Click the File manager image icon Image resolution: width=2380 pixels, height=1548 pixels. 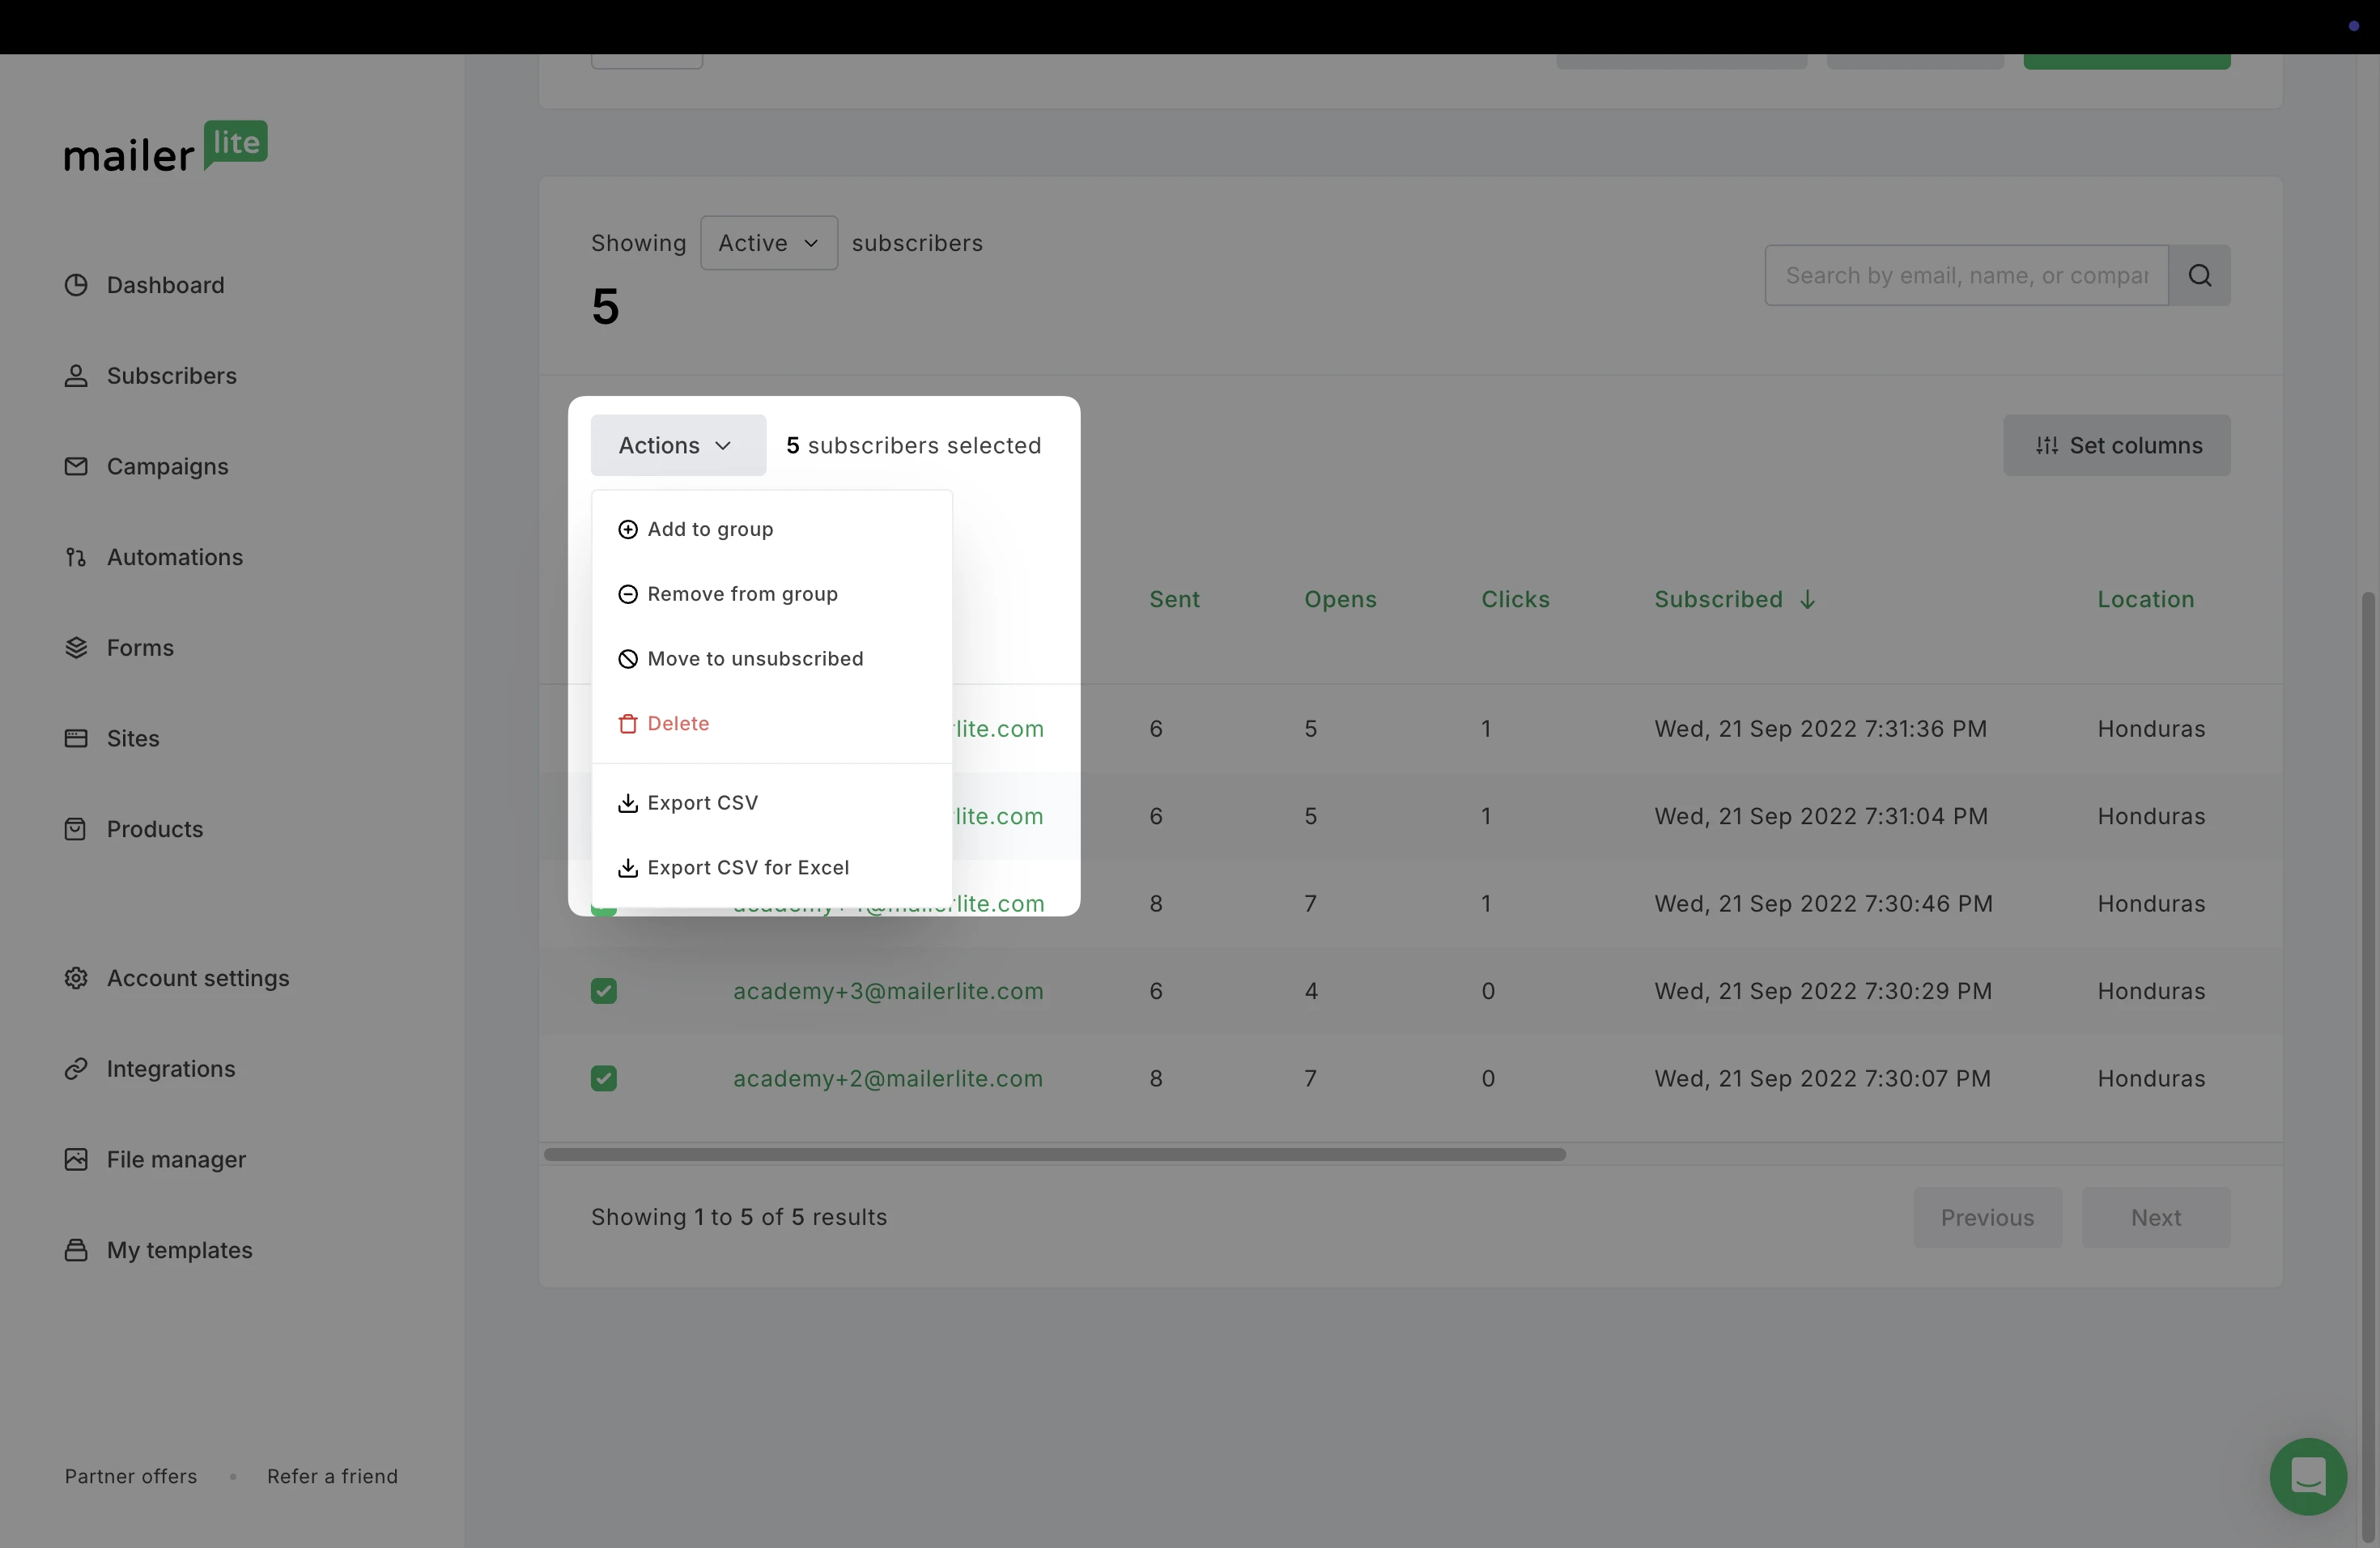click(76, 1160)
